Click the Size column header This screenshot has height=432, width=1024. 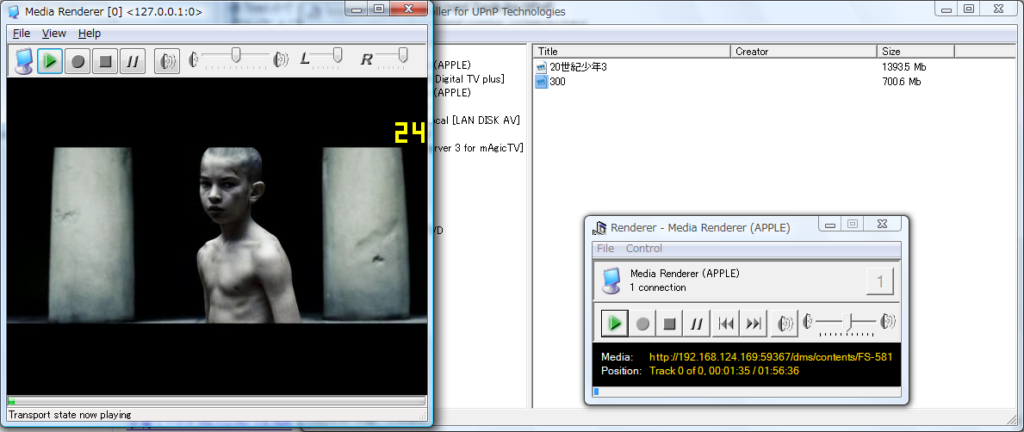pyautogui.click(x=915, y=51)
